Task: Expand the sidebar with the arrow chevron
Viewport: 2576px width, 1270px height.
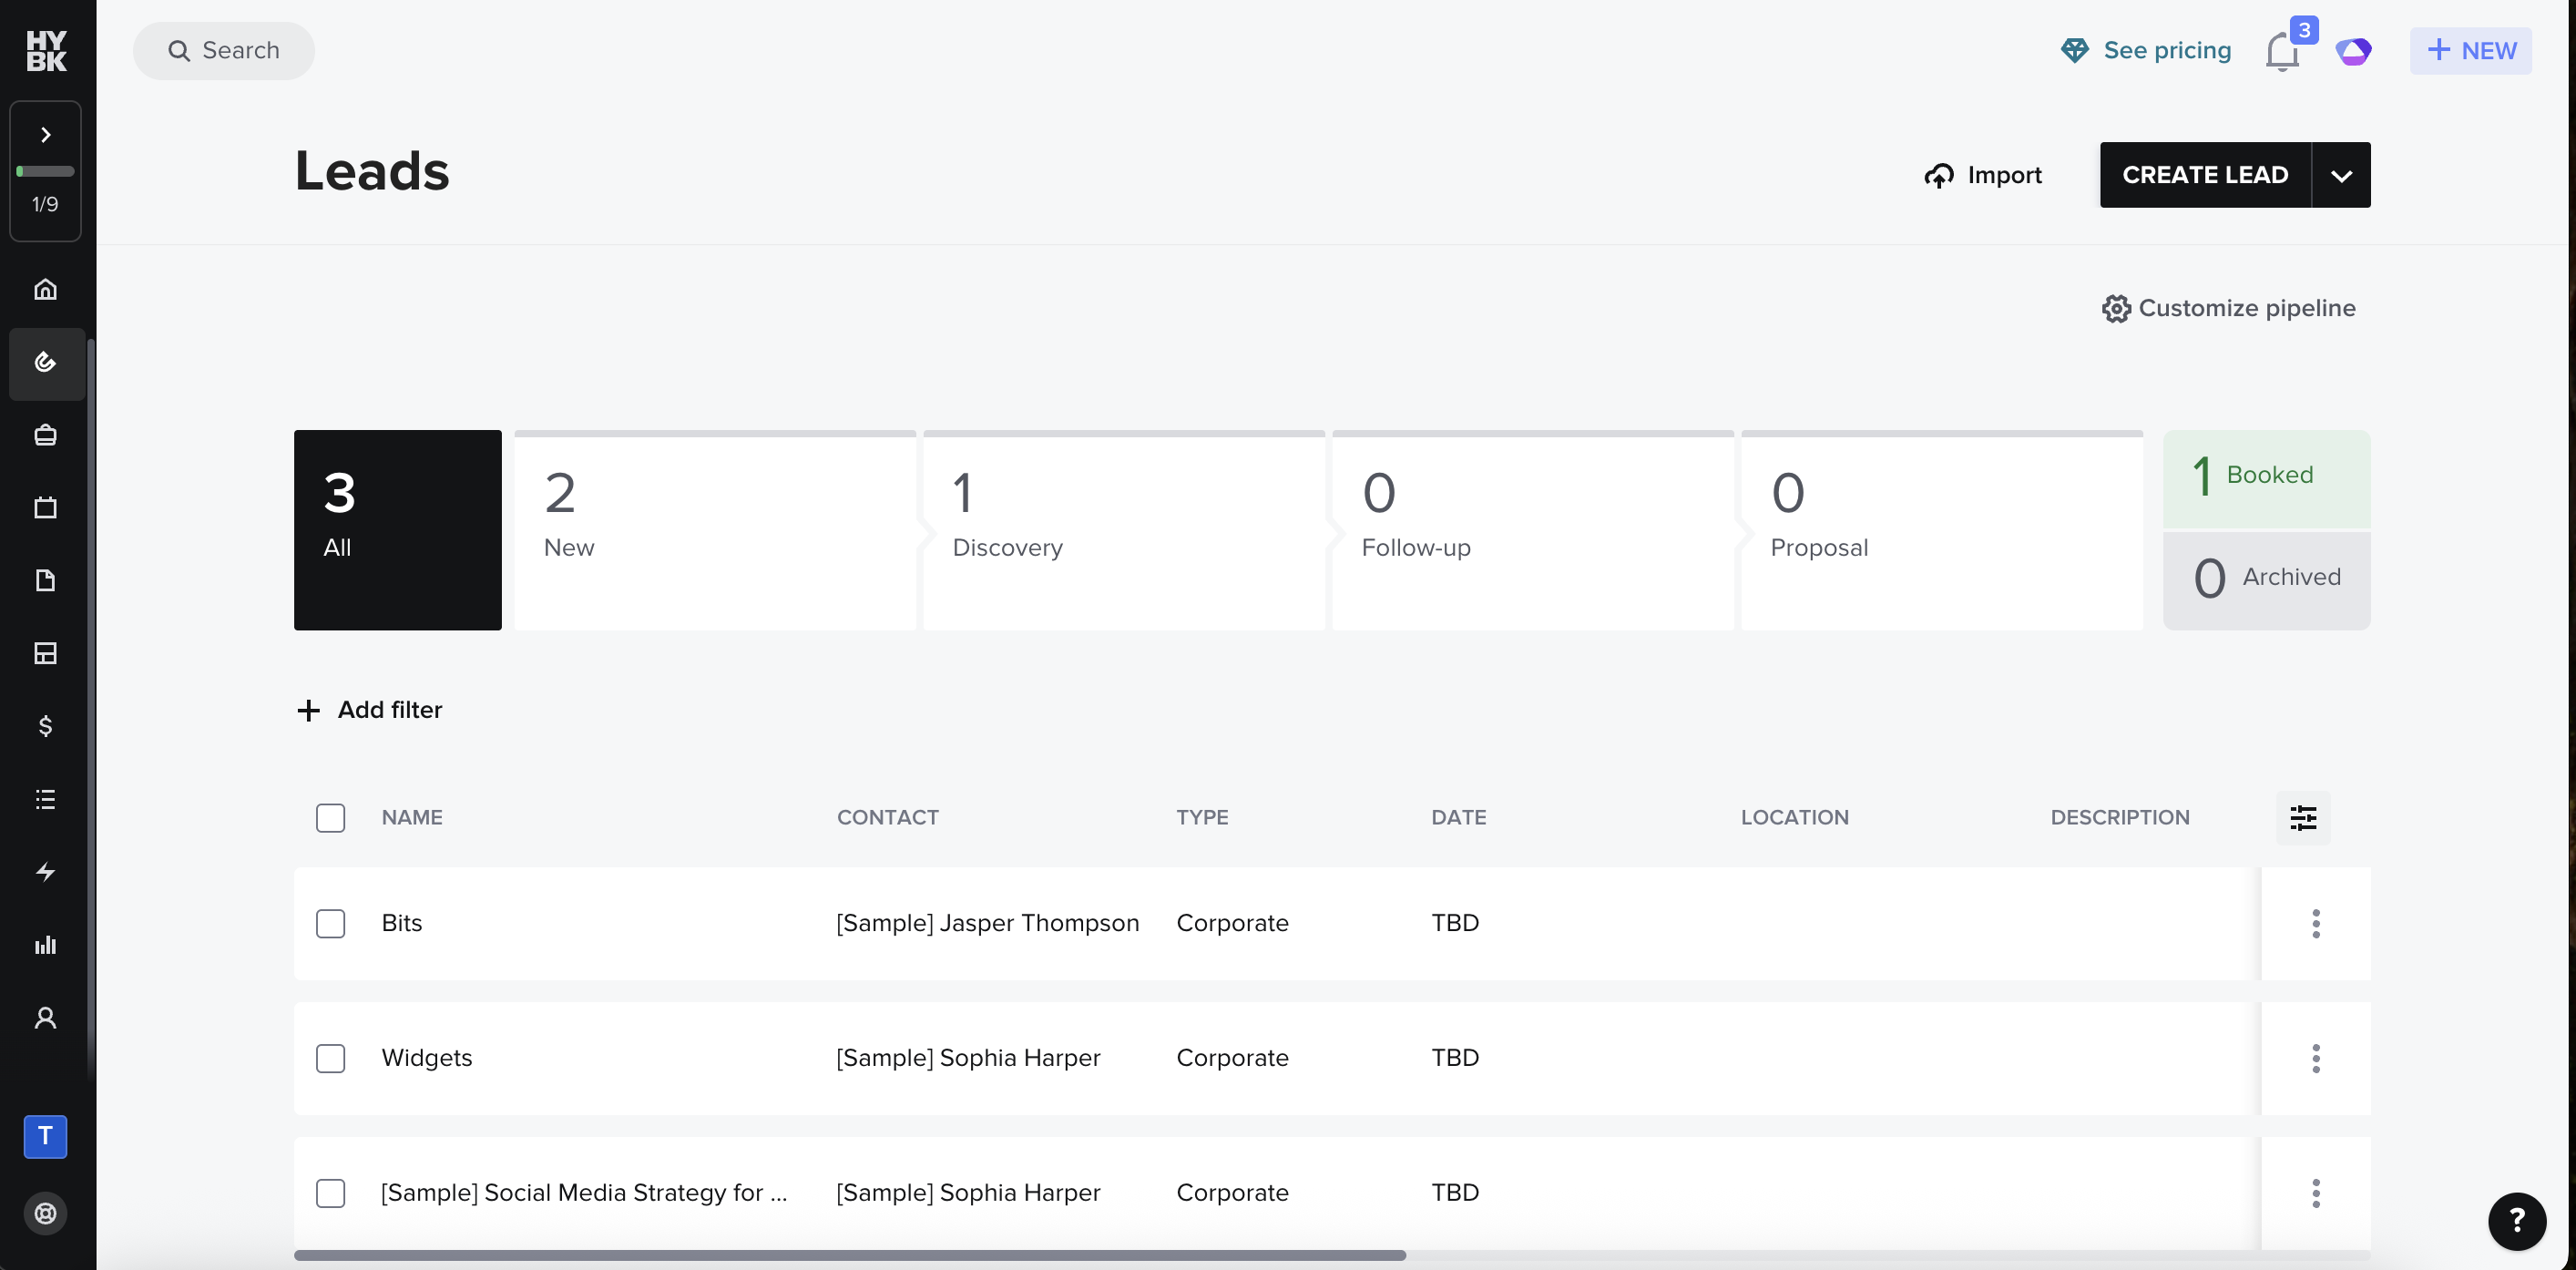Action: click(x=45, y=133)
